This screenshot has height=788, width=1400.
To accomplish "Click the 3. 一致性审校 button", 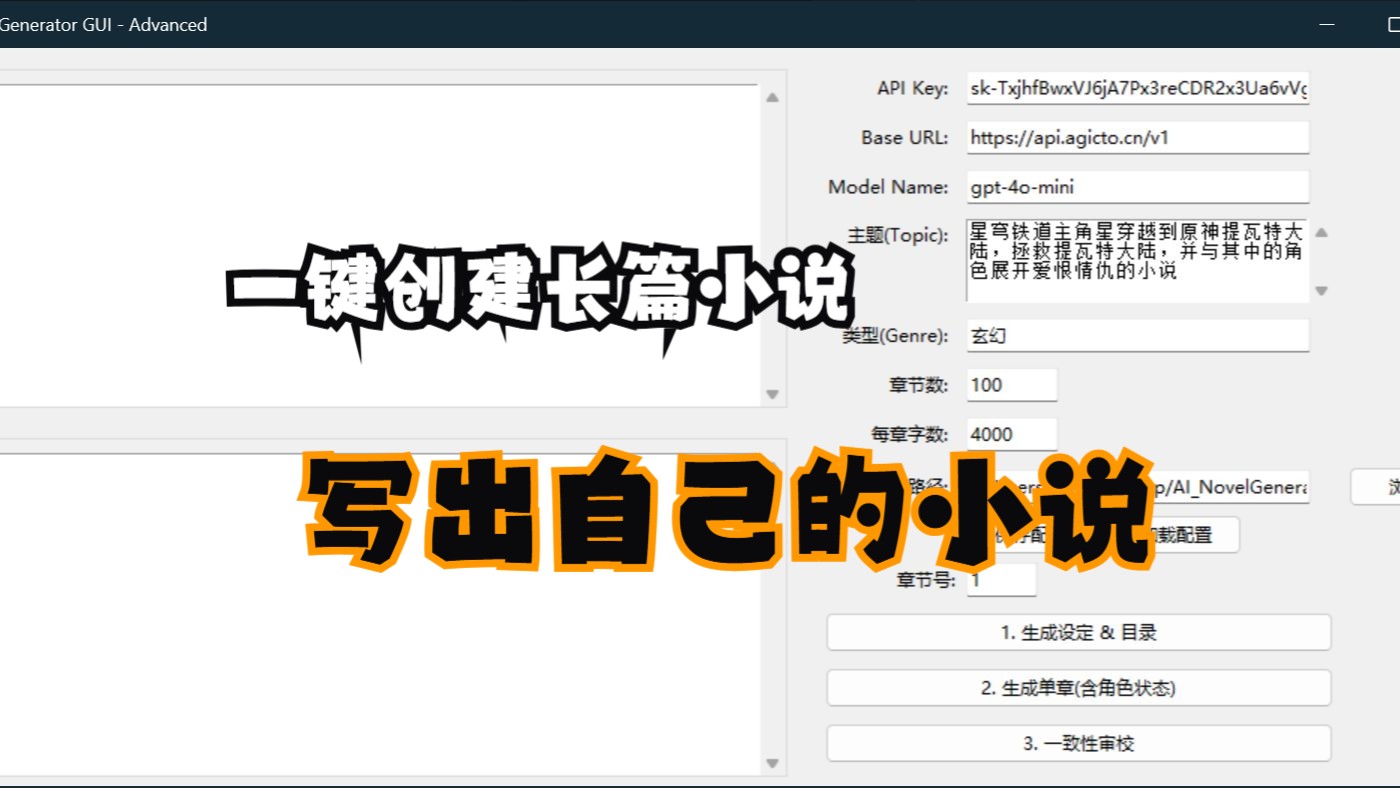I will 1078,743.
